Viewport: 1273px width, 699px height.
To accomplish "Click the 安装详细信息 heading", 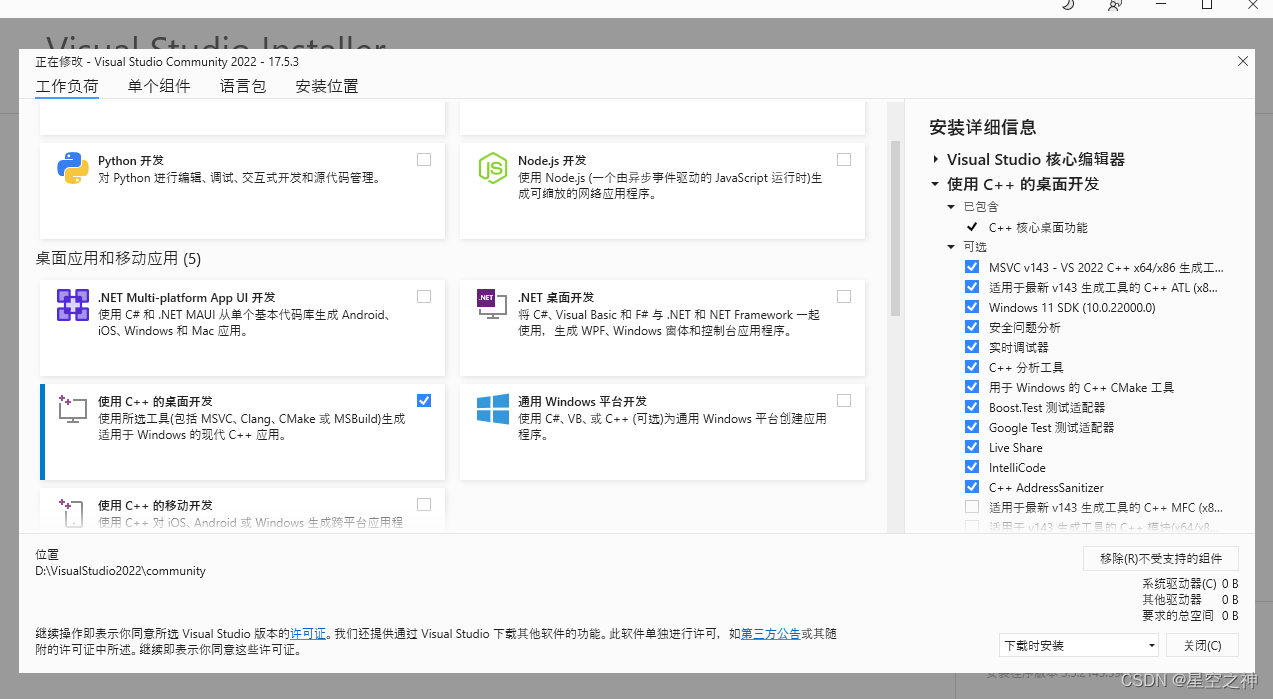I will coord(983,127).
